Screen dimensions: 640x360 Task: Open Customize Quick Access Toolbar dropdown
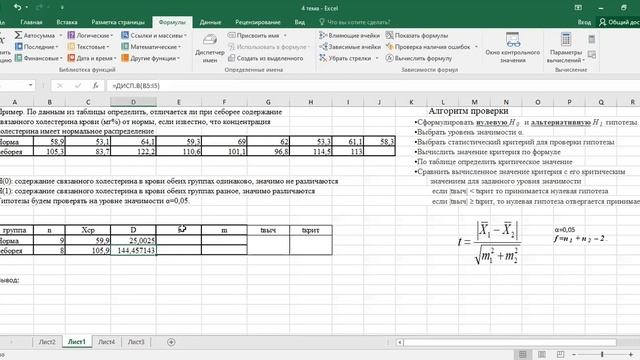click(x=62, y=7)
